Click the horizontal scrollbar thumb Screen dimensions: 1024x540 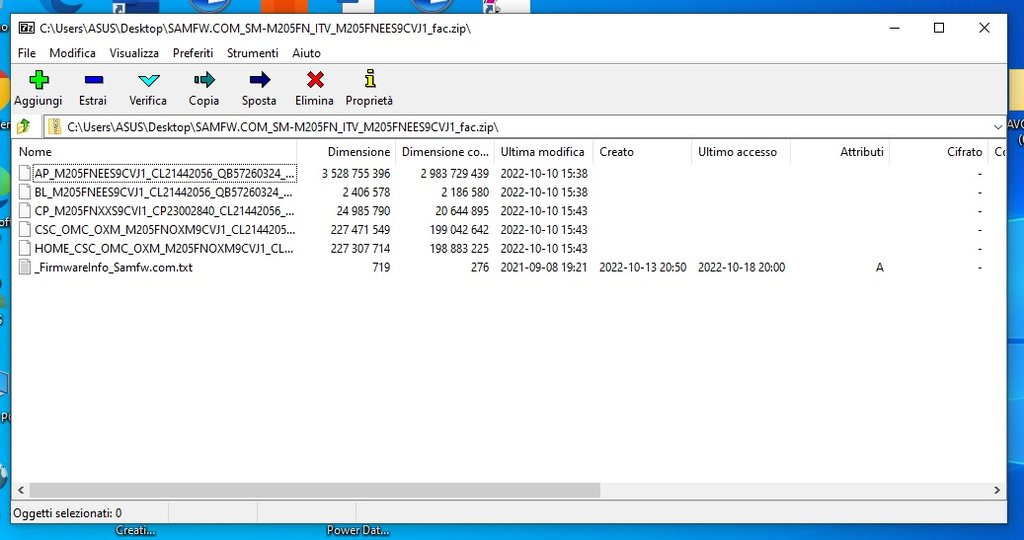pos(315,490)
